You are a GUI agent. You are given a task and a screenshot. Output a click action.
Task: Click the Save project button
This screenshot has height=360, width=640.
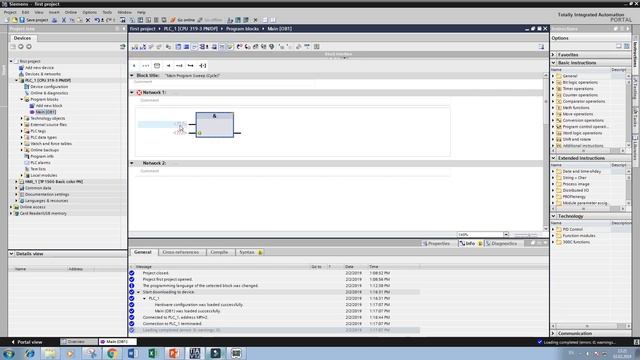(34, 20)
